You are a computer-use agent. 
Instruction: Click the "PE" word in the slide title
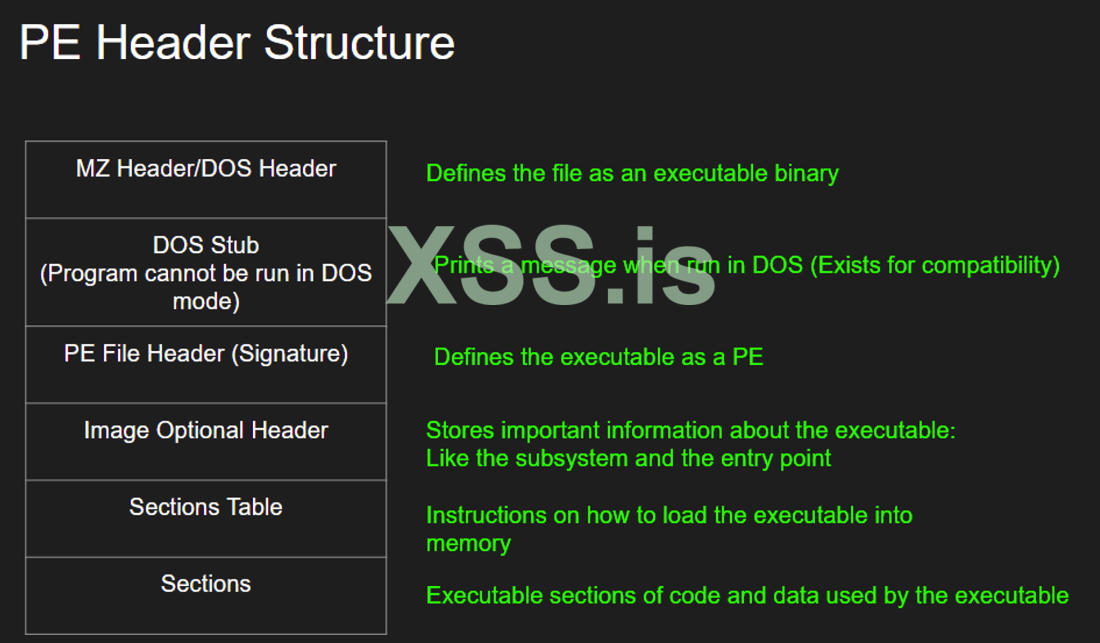50,43
